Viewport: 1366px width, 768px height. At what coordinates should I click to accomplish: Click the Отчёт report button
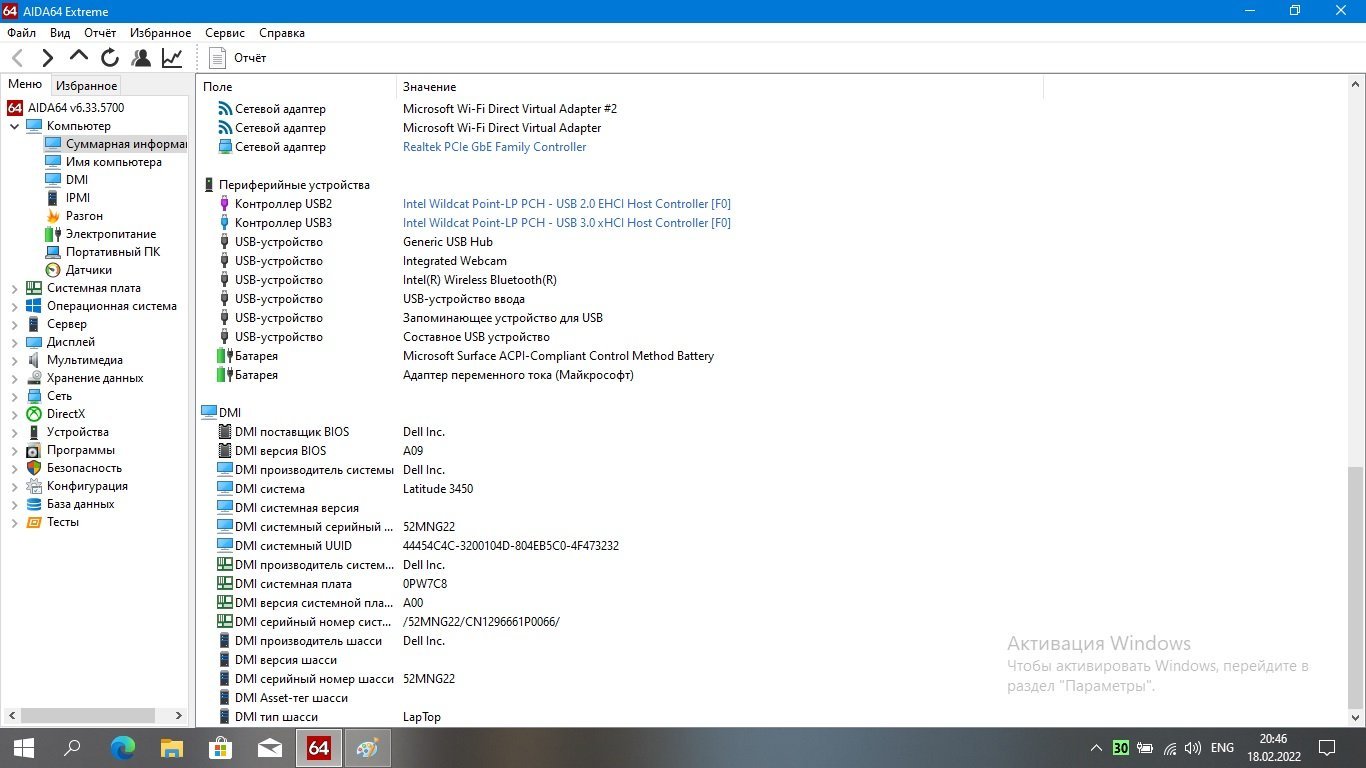pyautogui.click(x=238, y=58)
